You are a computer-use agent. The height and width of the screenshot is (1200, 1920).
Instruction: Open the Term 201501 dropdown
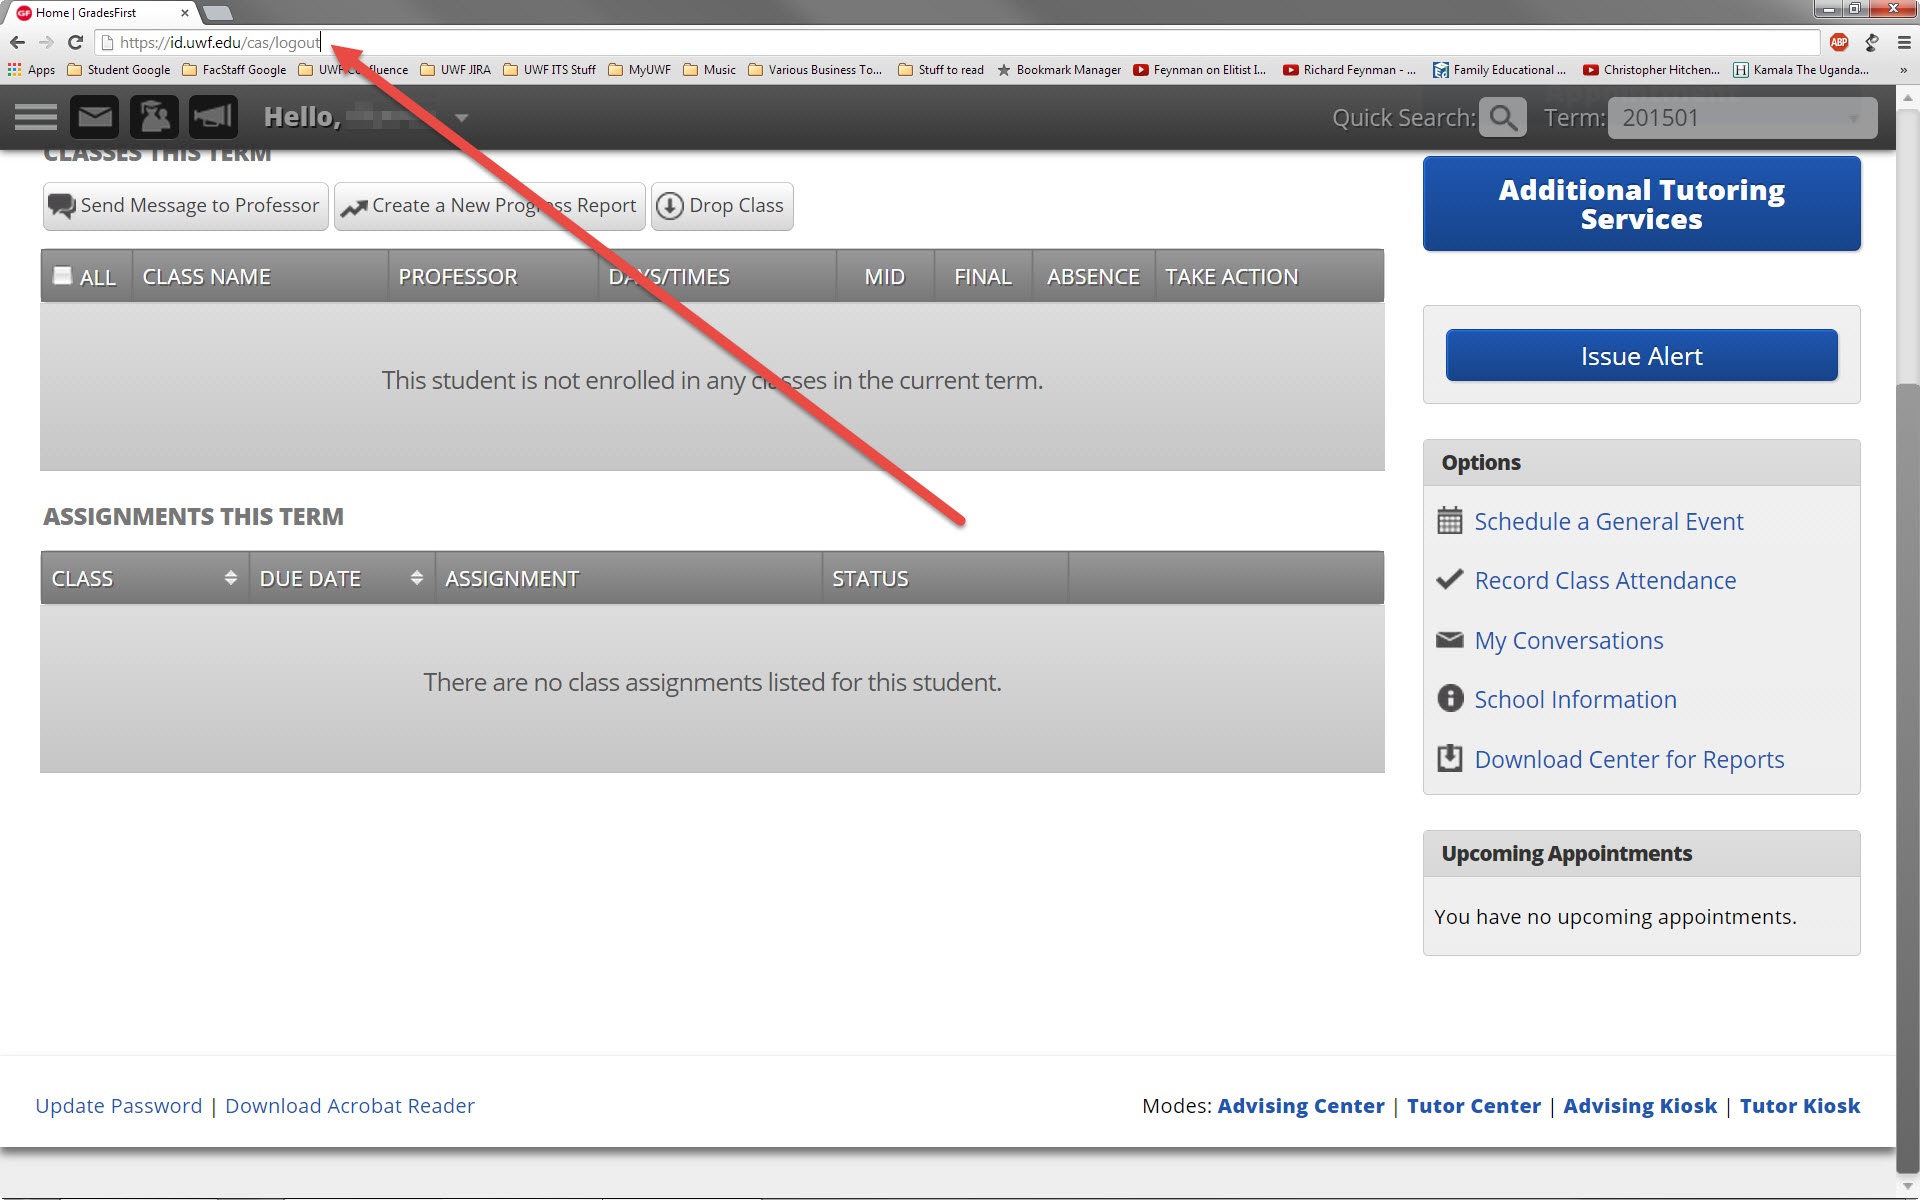[x=1742, y=118]
